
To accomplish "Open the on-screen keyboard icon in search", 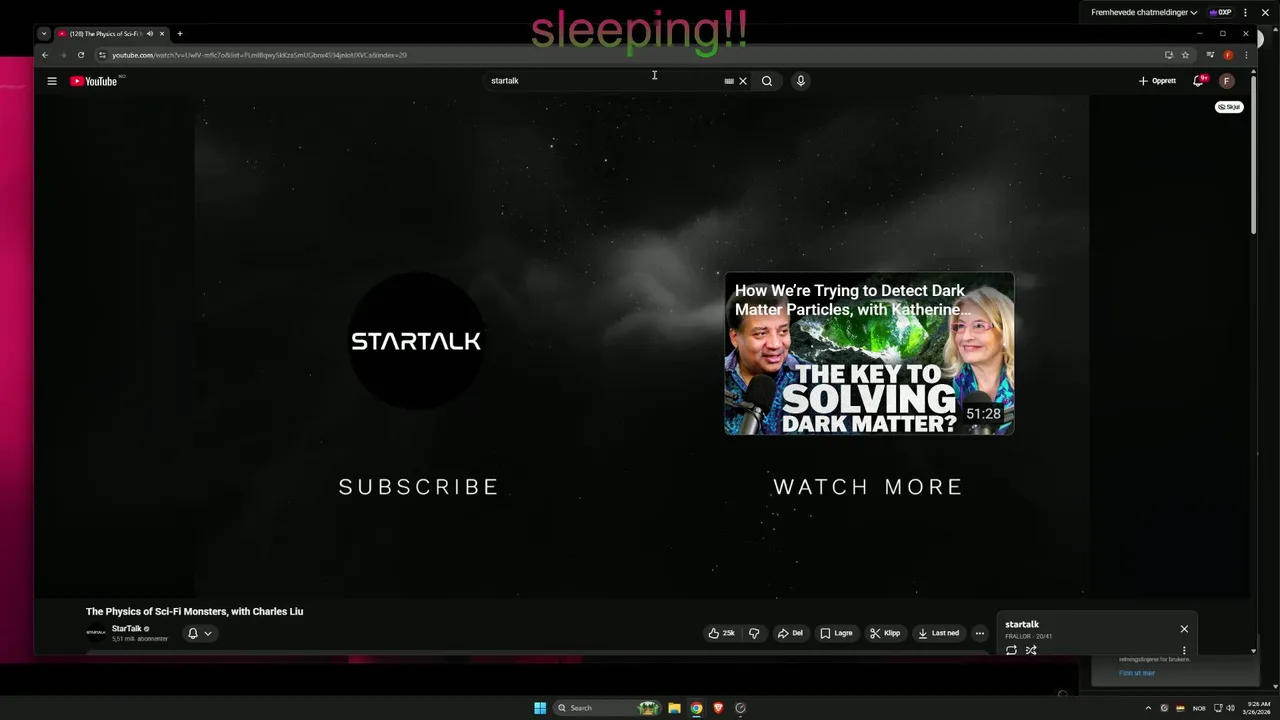I will pos(729,81).
